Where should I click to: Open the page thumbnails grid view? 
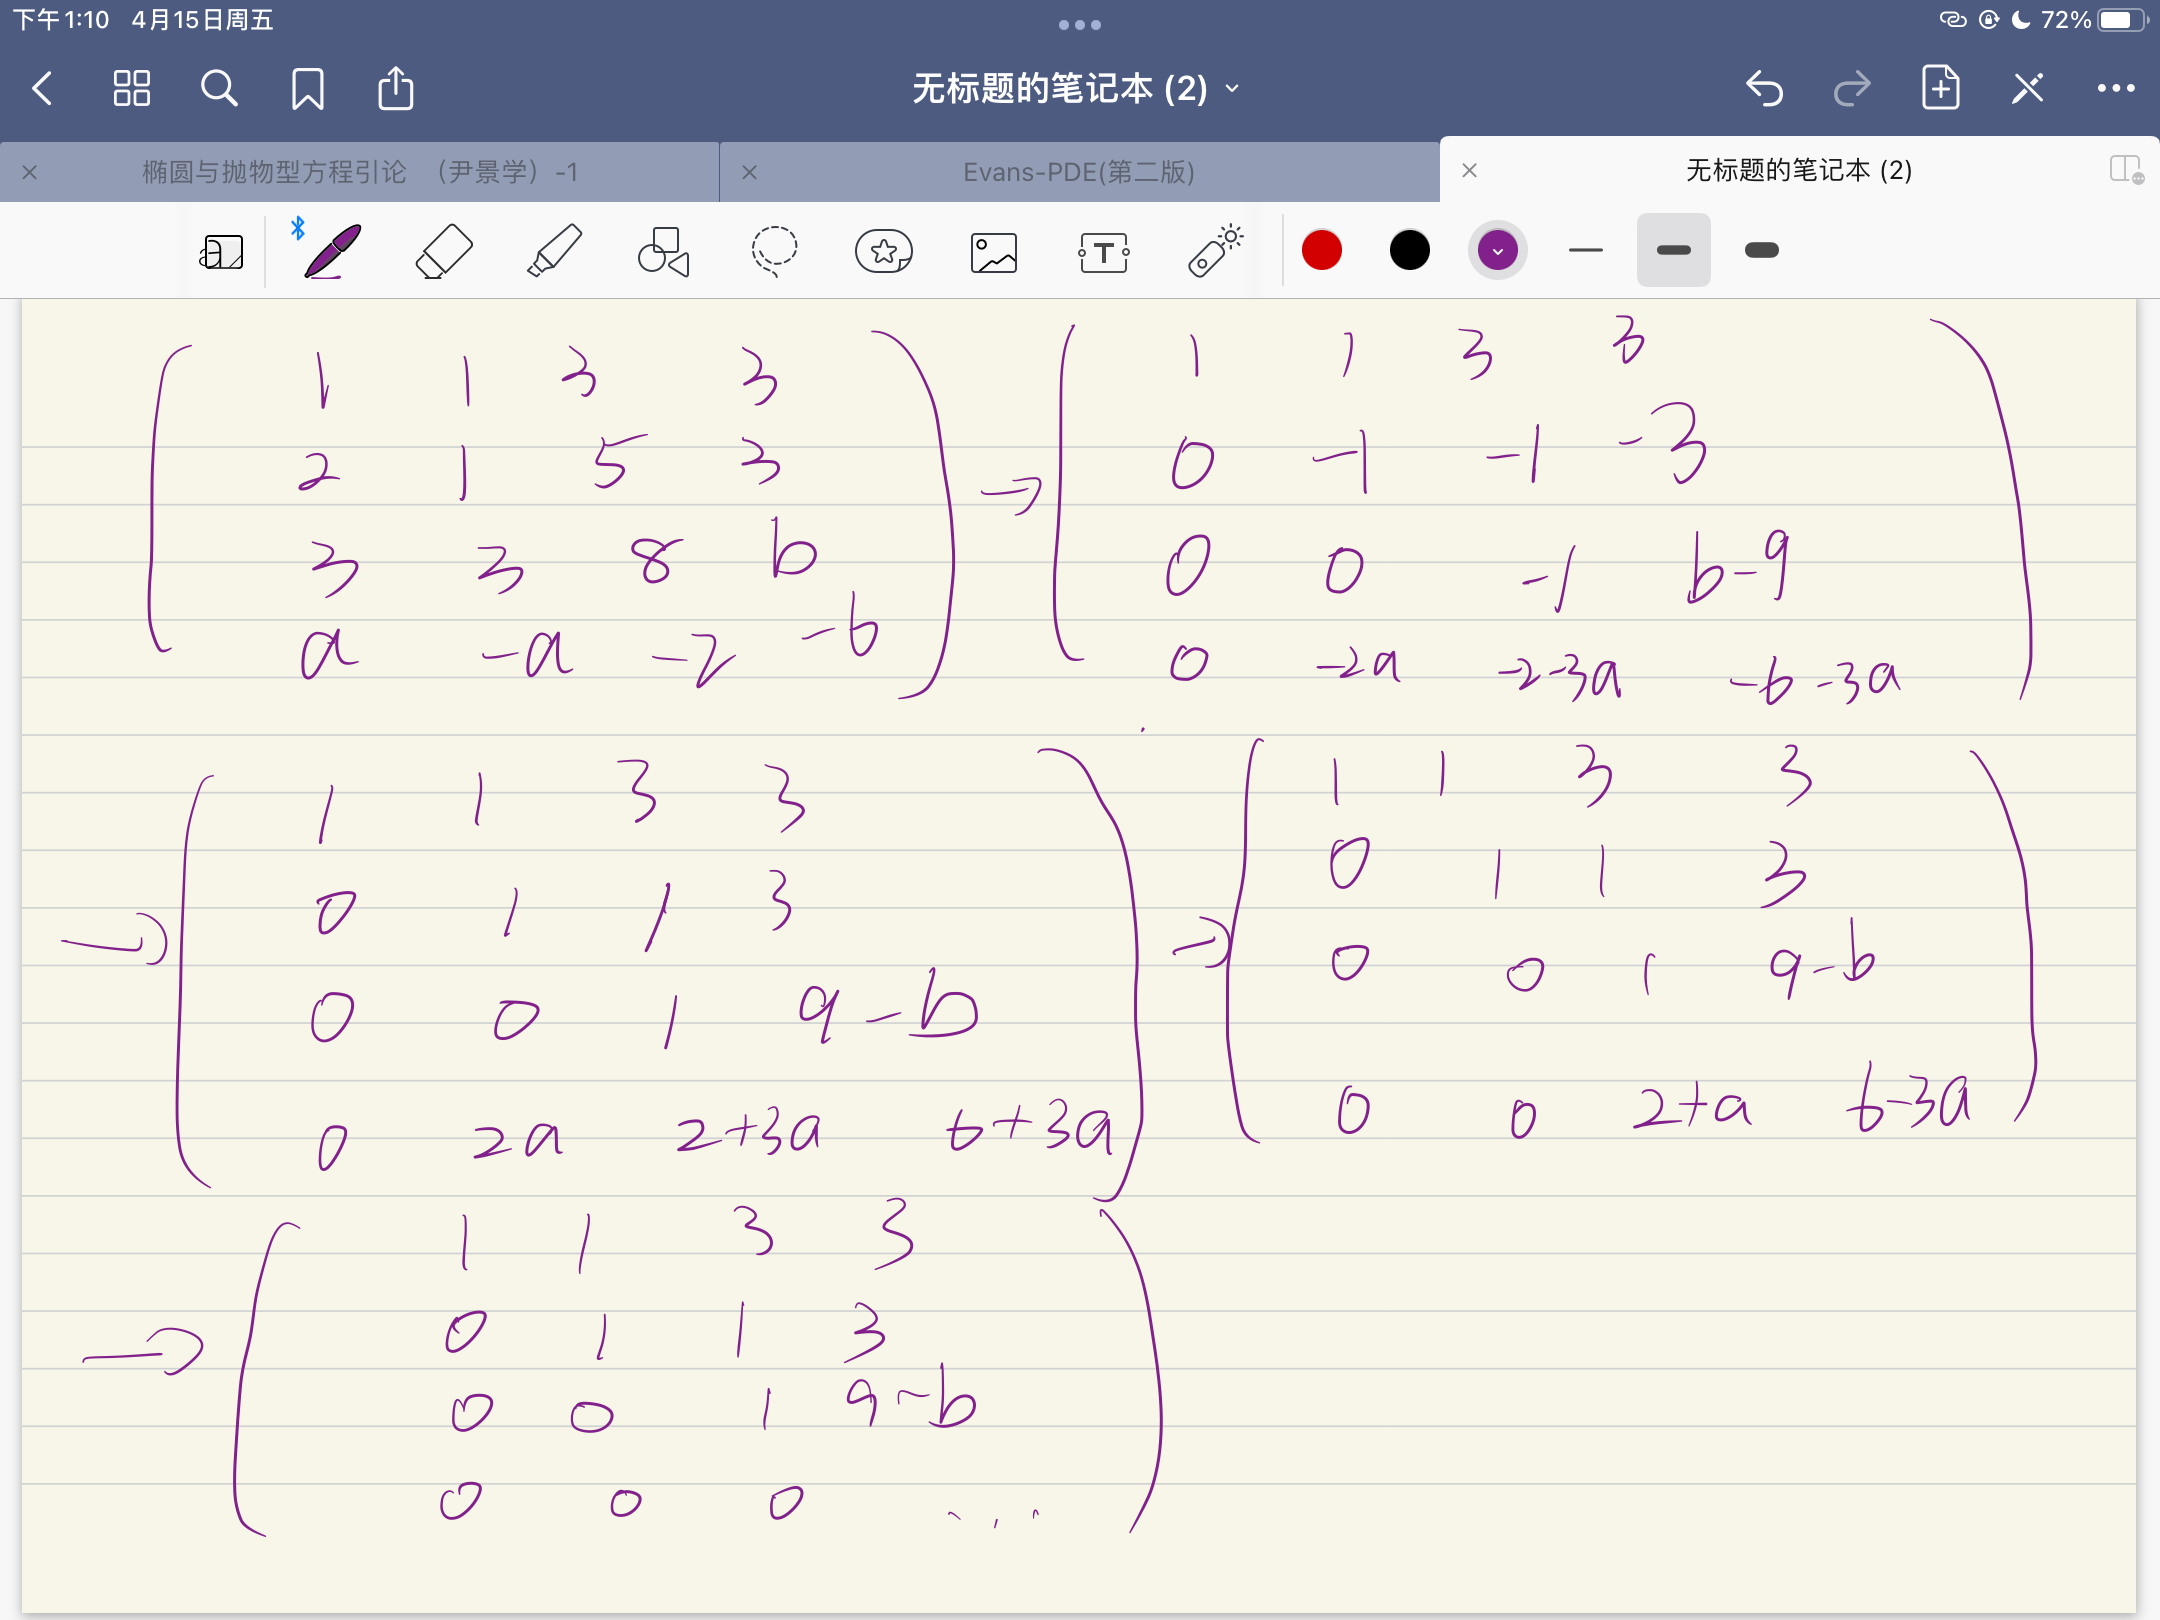(131, 89)
